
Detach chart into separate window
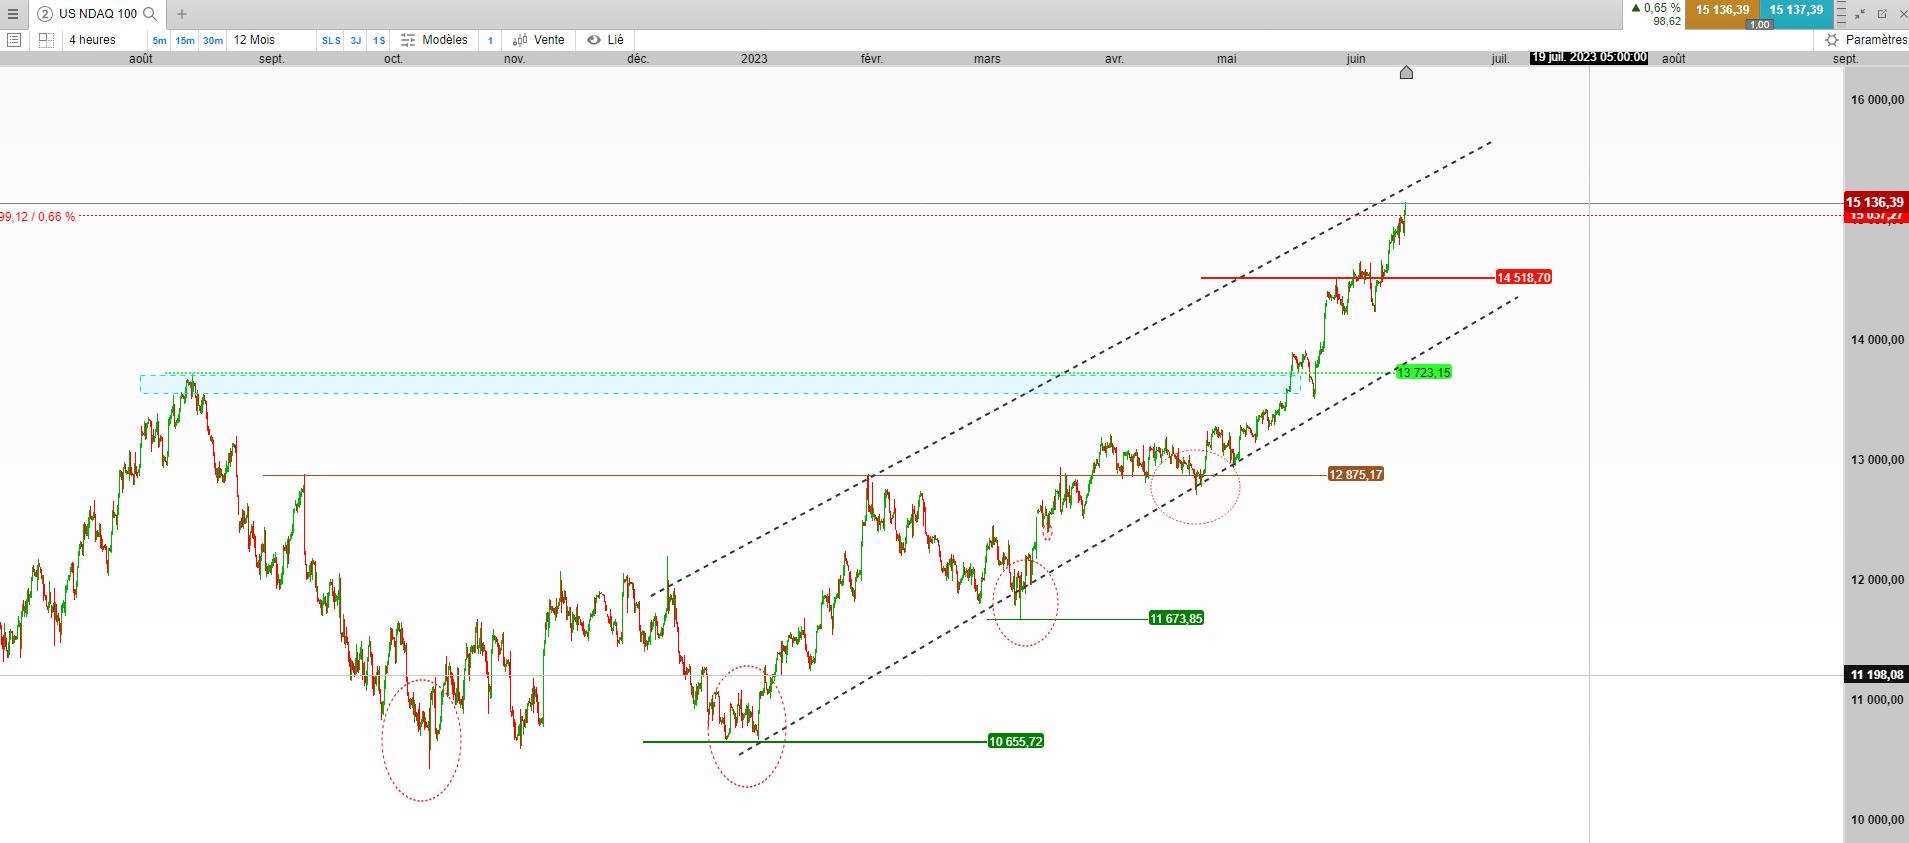tap(1882, 14)
